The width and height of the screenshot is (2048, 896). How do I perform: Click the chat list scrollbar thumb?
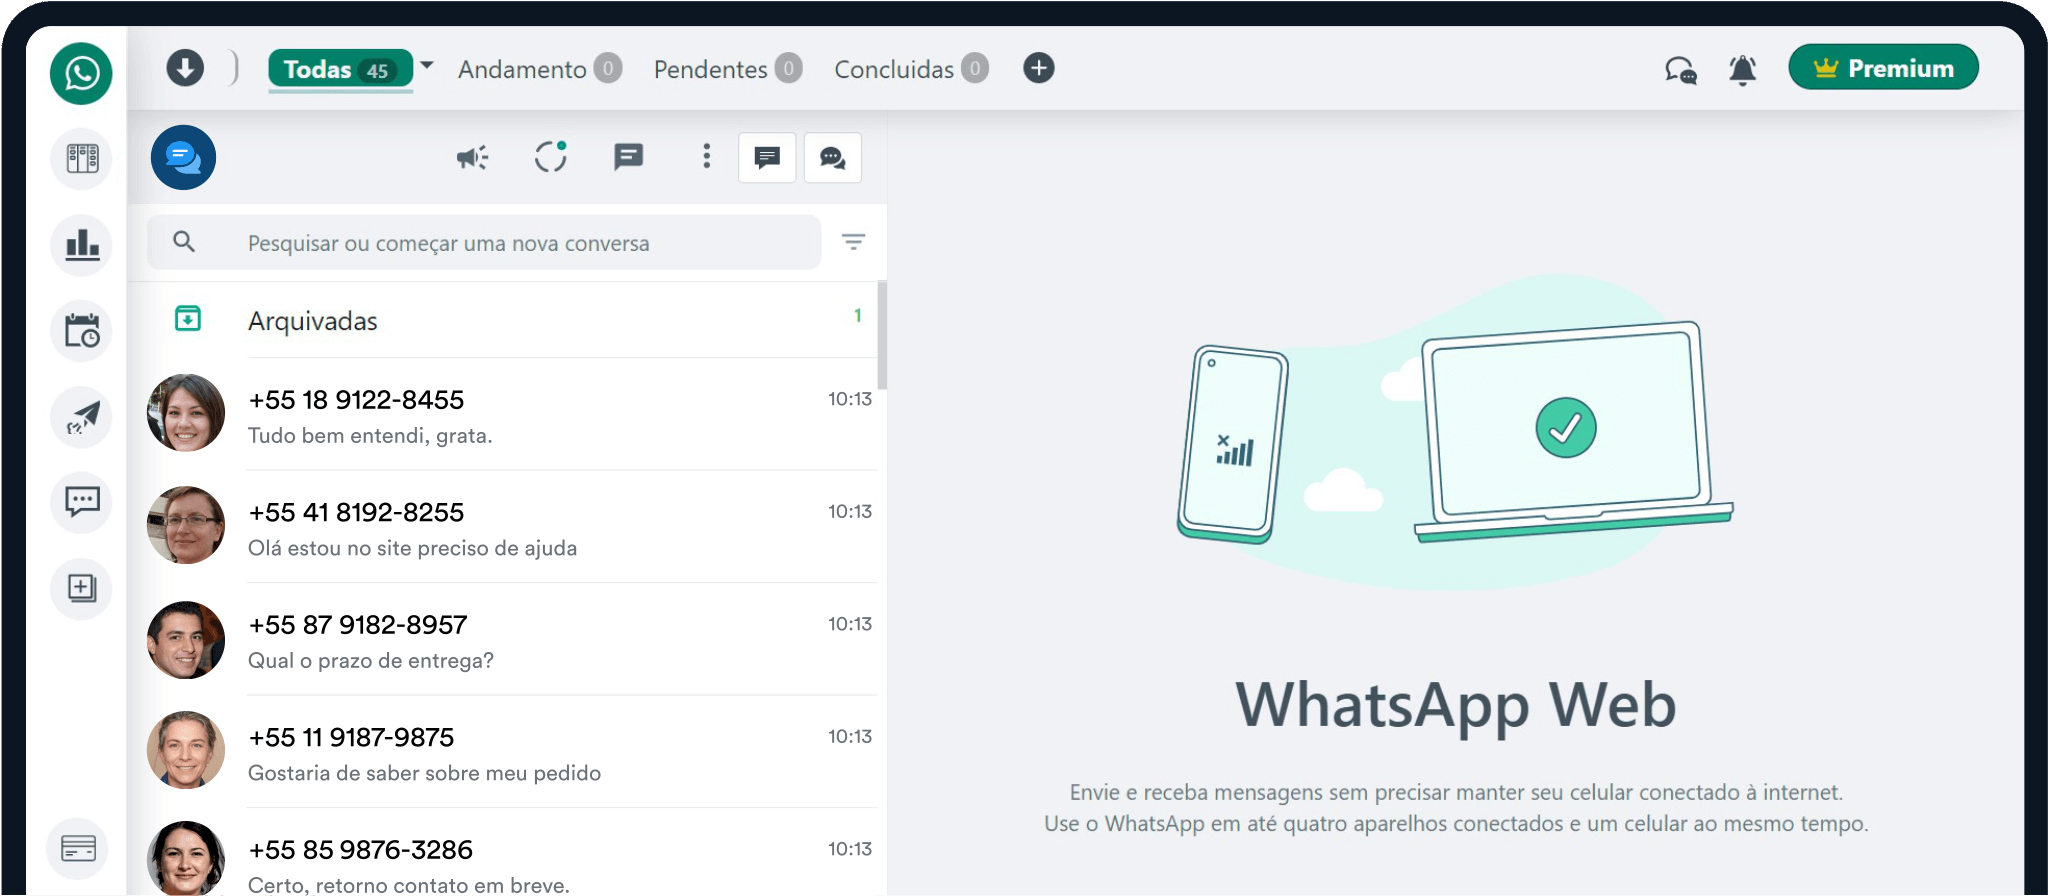pos(882,335)
